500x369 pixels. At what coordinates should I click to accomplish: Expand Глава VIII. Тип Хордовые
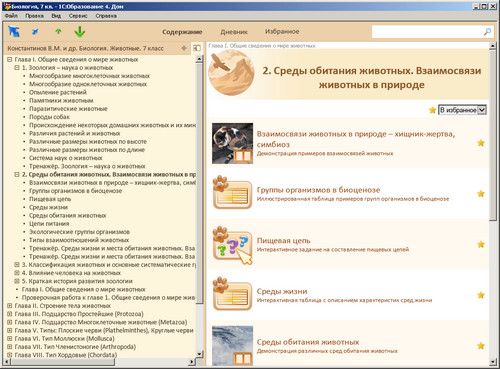click(x=9, y=355)
